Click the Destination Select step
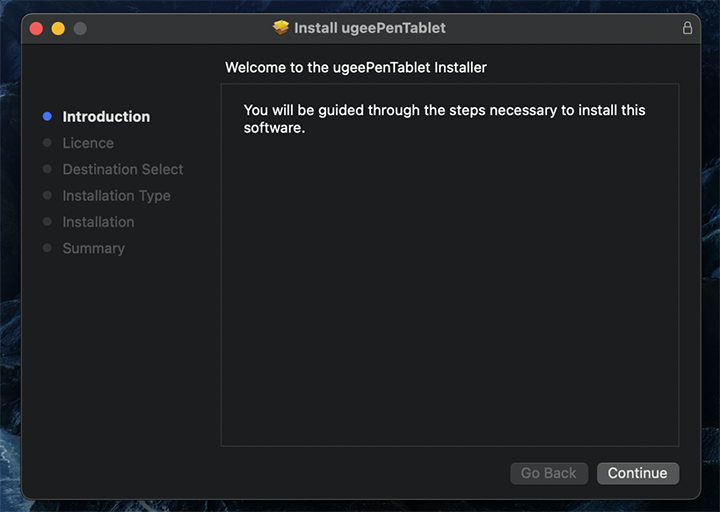The image size is (720, 512). coord(123,169)
